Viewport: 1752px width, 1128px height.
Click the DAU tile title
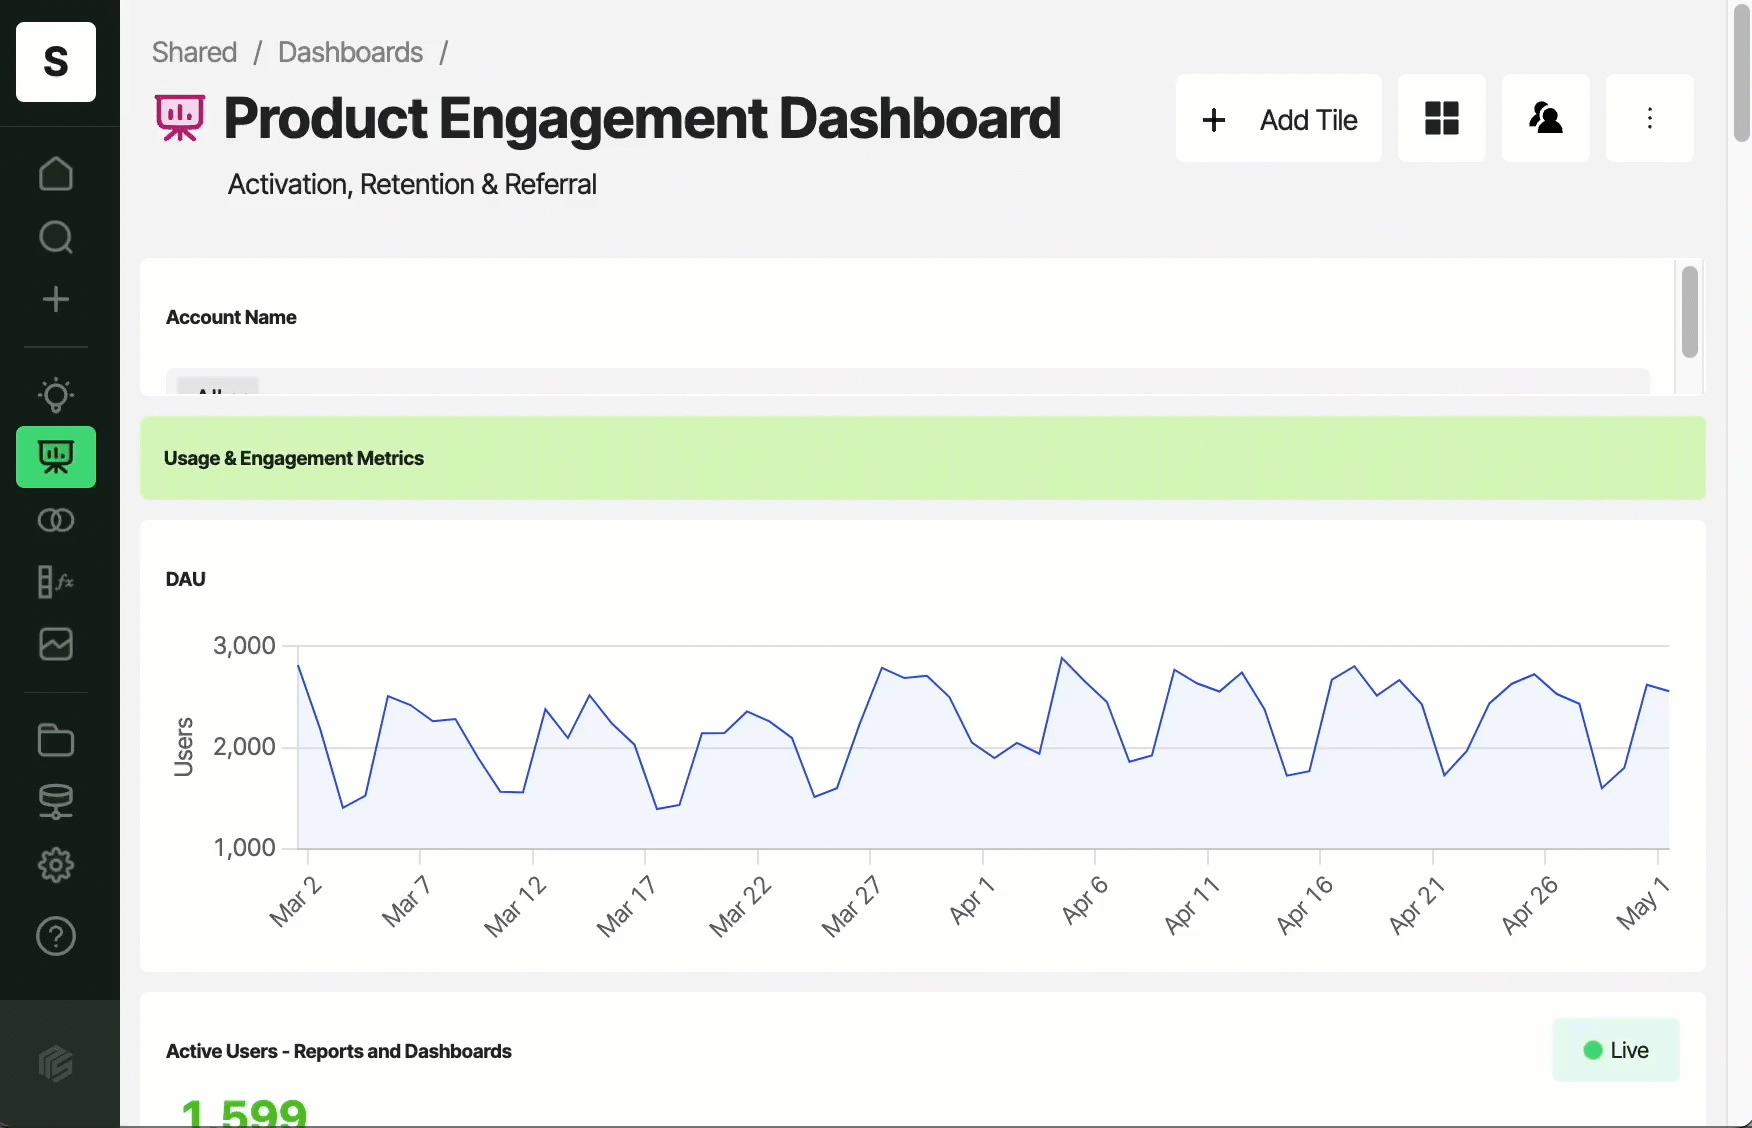[x=186, y=579]
